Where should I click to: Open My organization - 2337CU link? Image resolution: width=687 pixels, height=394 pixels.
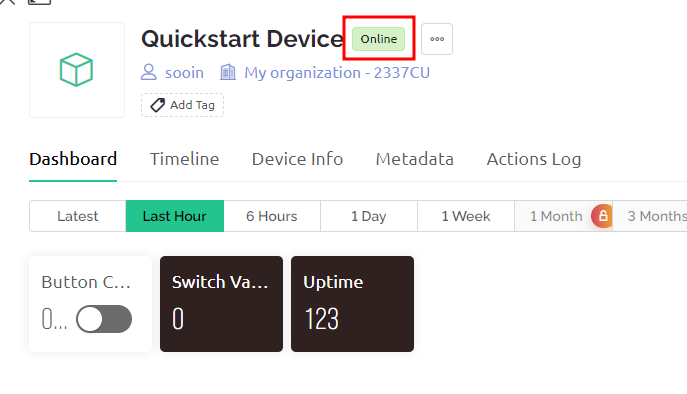pos(337,73)
